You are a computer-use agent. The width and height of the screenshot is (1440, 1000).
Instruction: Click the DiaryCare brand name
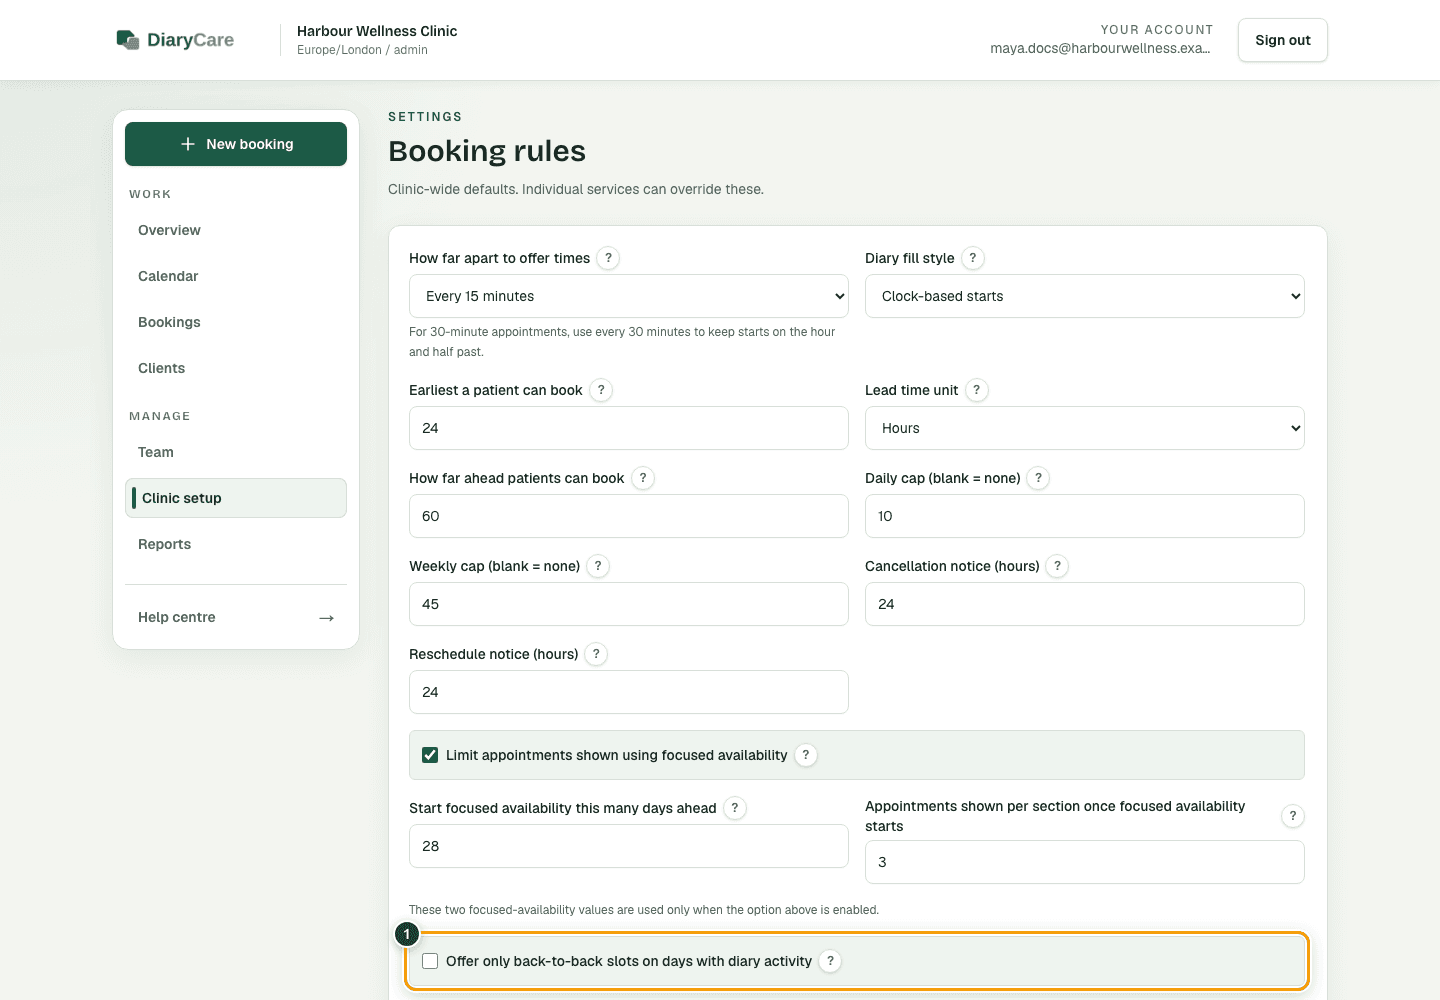click(x=190, y=40)
